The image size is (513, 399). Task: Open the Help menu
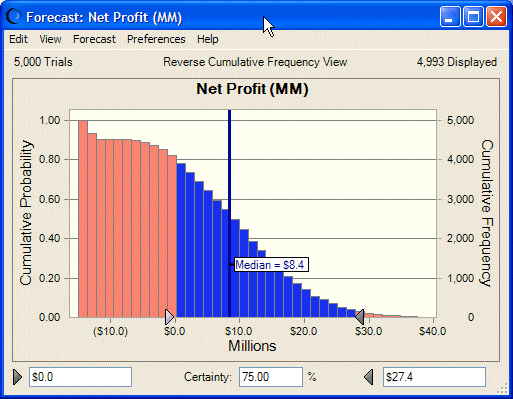pyautogui.click(x=208, y=39)
